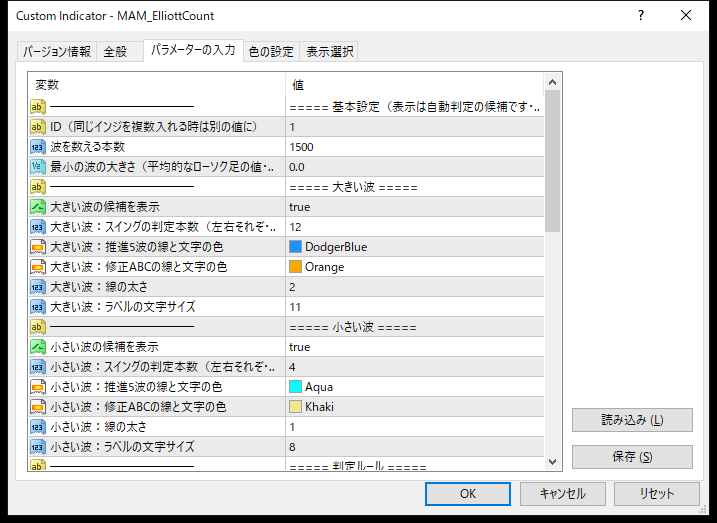Click the color icon beside 大きい波：修正ABCの線と文字の色
The image size is (717, 523).
point(38,267)
